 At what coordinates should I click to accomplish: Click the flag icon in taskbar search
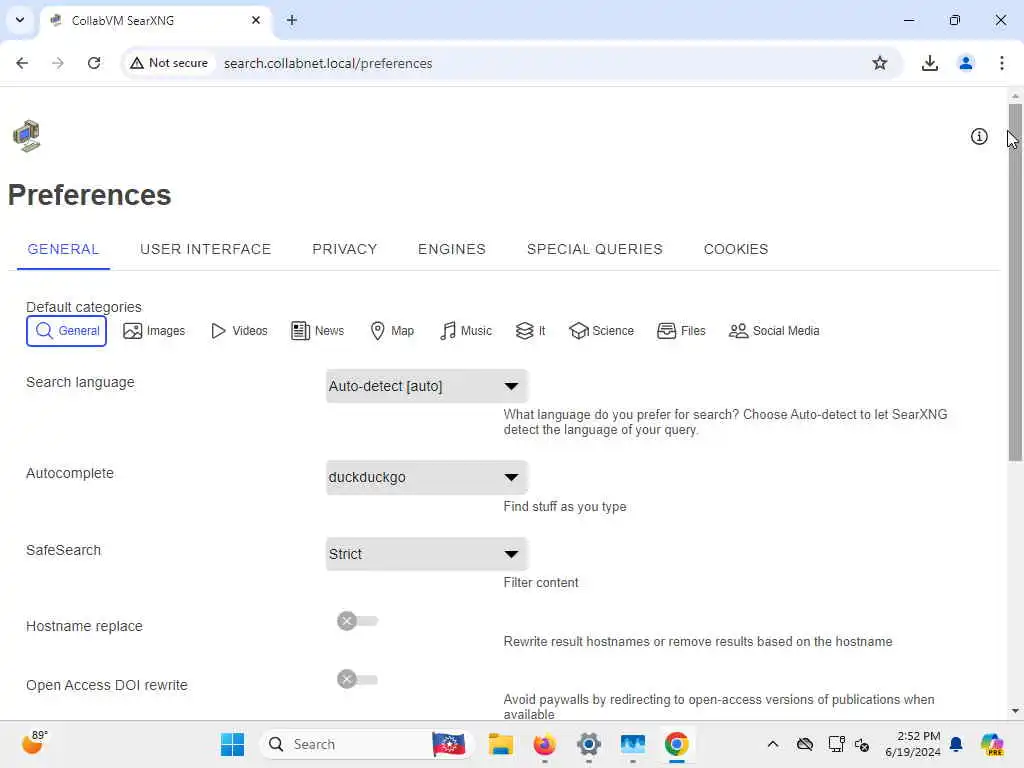[x=449, y=744]
